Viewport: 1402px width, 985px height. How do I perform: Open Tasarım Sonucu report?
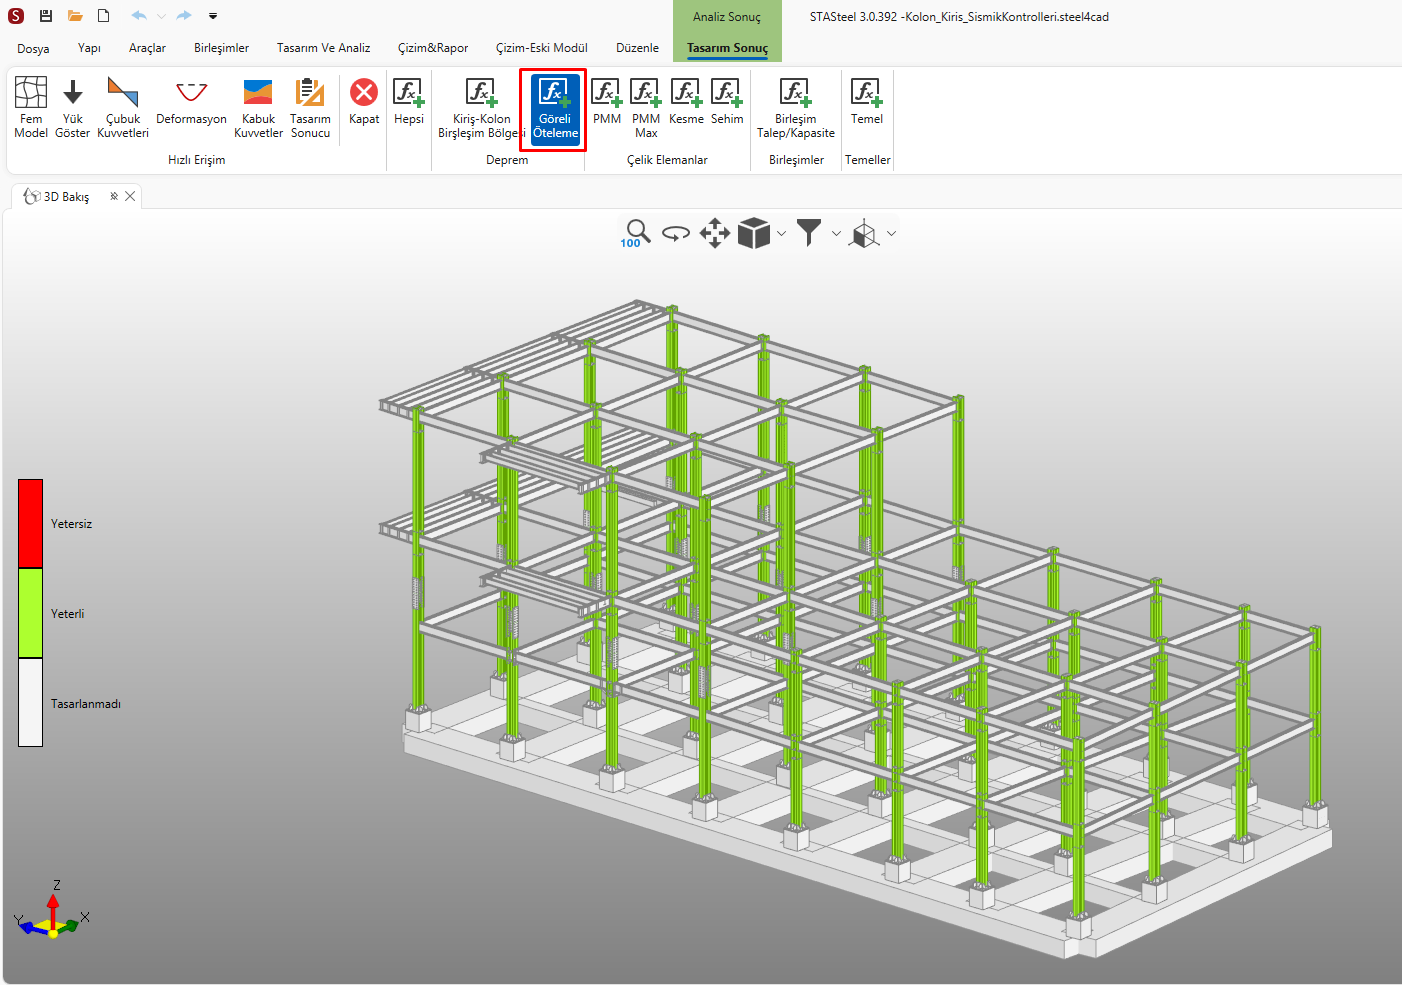pos(310,106)
